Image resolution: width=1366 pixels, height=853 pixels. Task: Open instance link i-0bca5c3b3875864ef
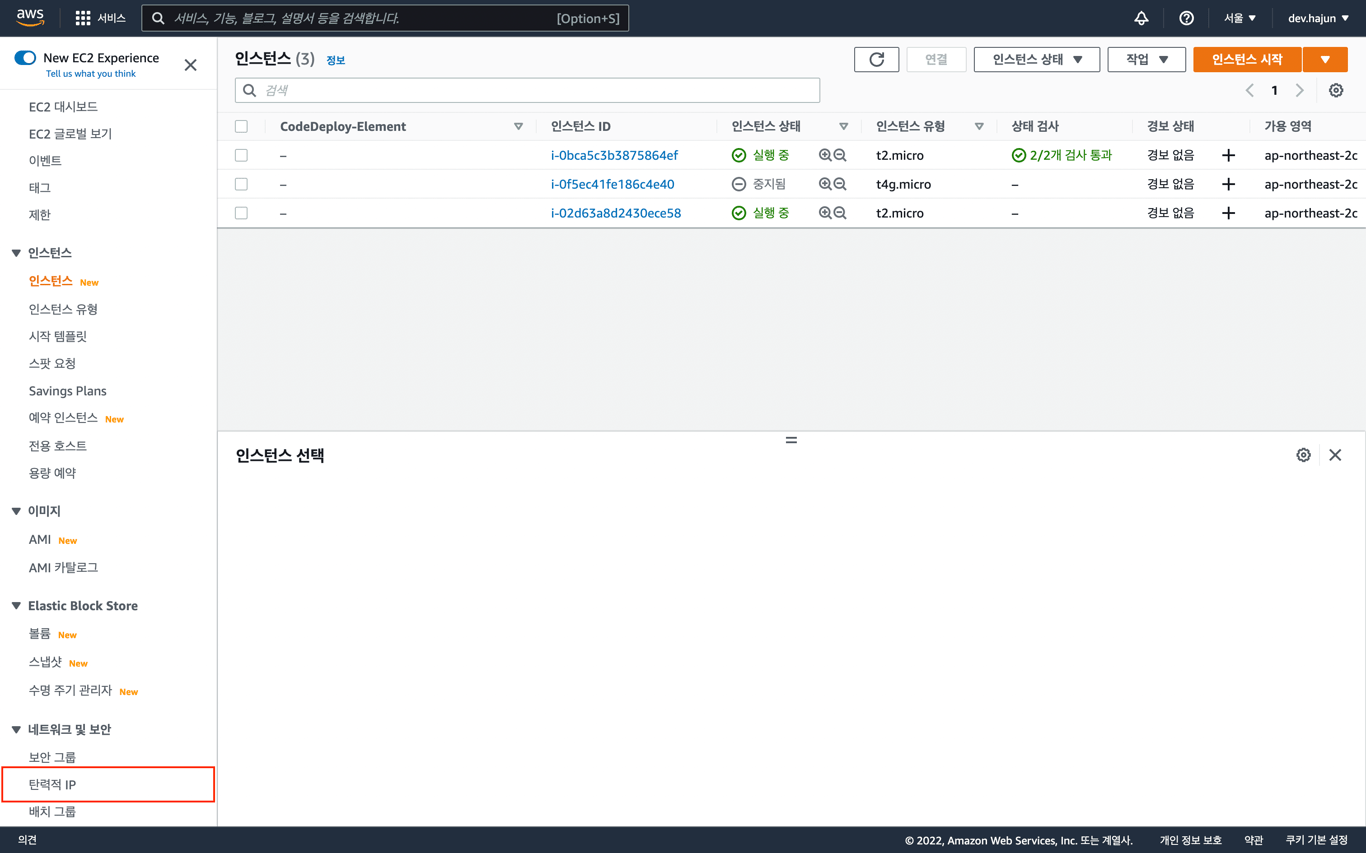click(x=614, y=155)
